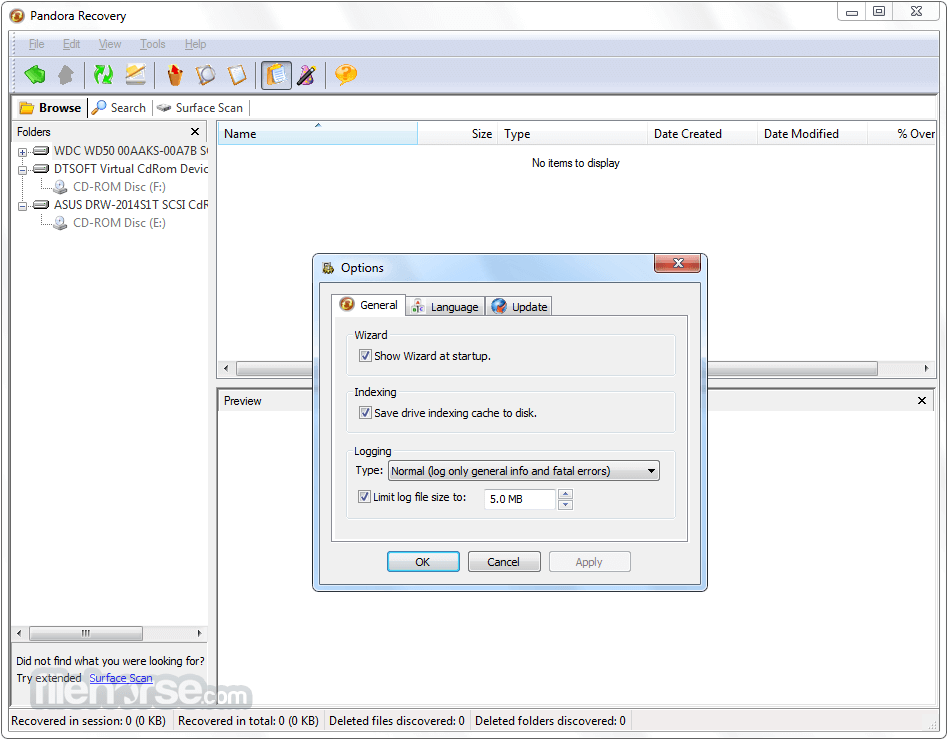
Task: Click the ASUS DRW-2014S1T drive icon
Action: click(x=41, y=205)
